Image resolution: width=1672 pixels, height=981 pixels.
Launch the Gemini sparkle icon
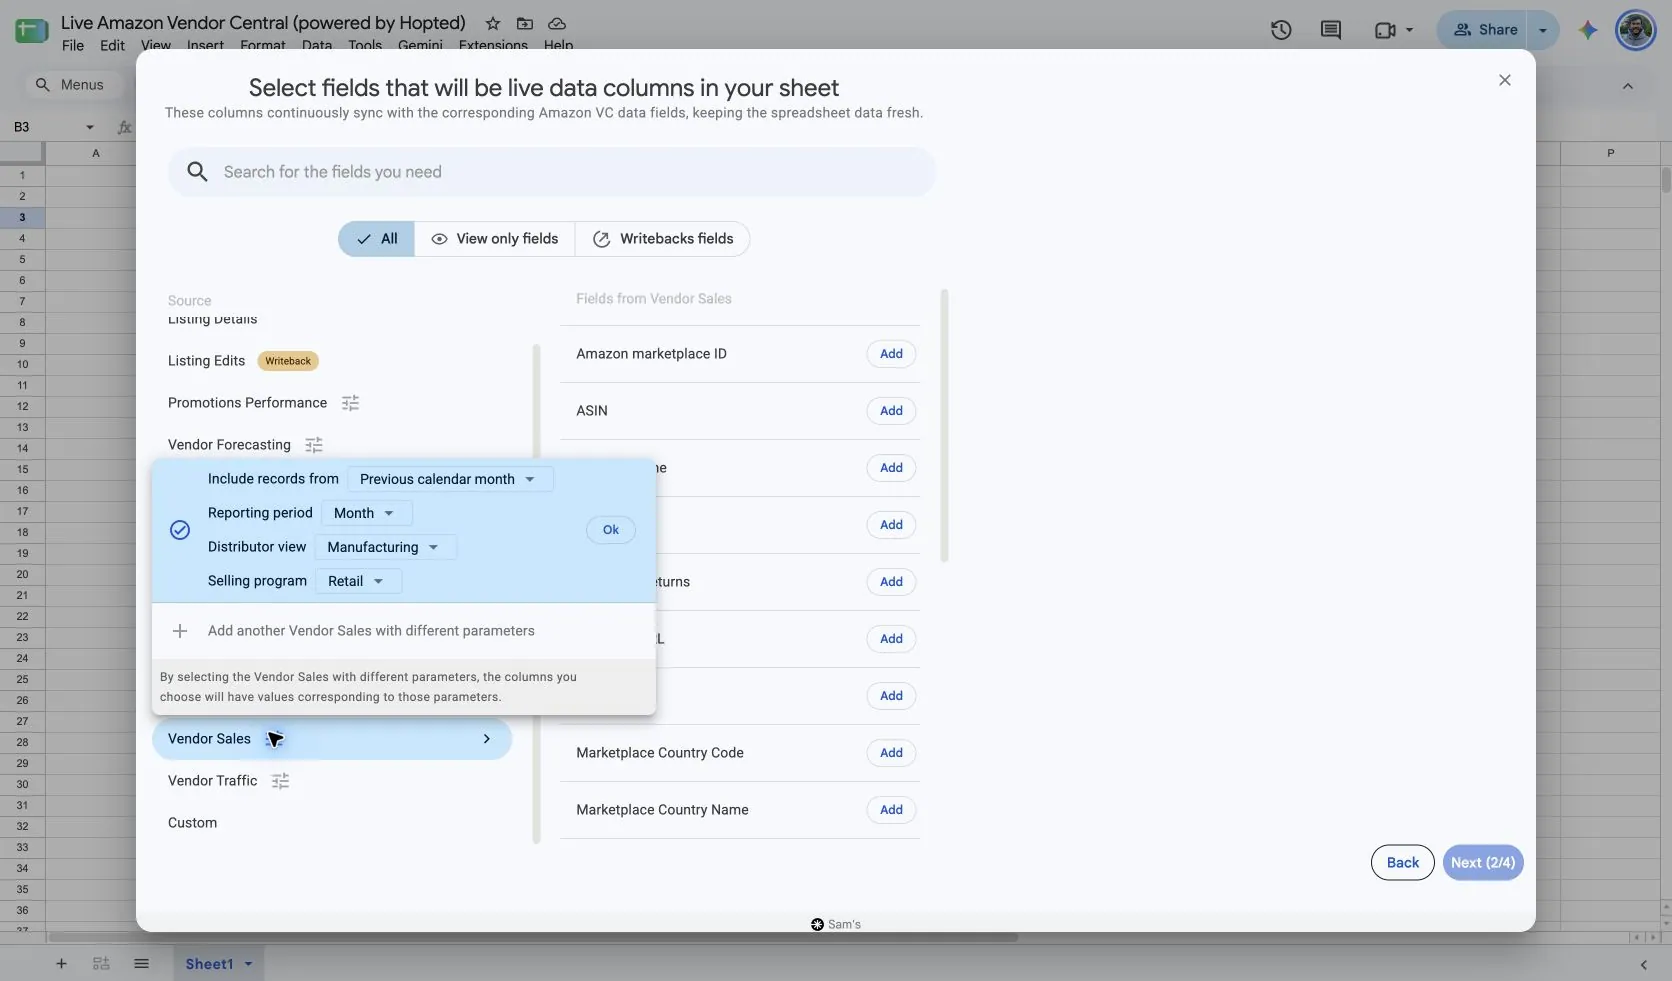point(1588,30)
